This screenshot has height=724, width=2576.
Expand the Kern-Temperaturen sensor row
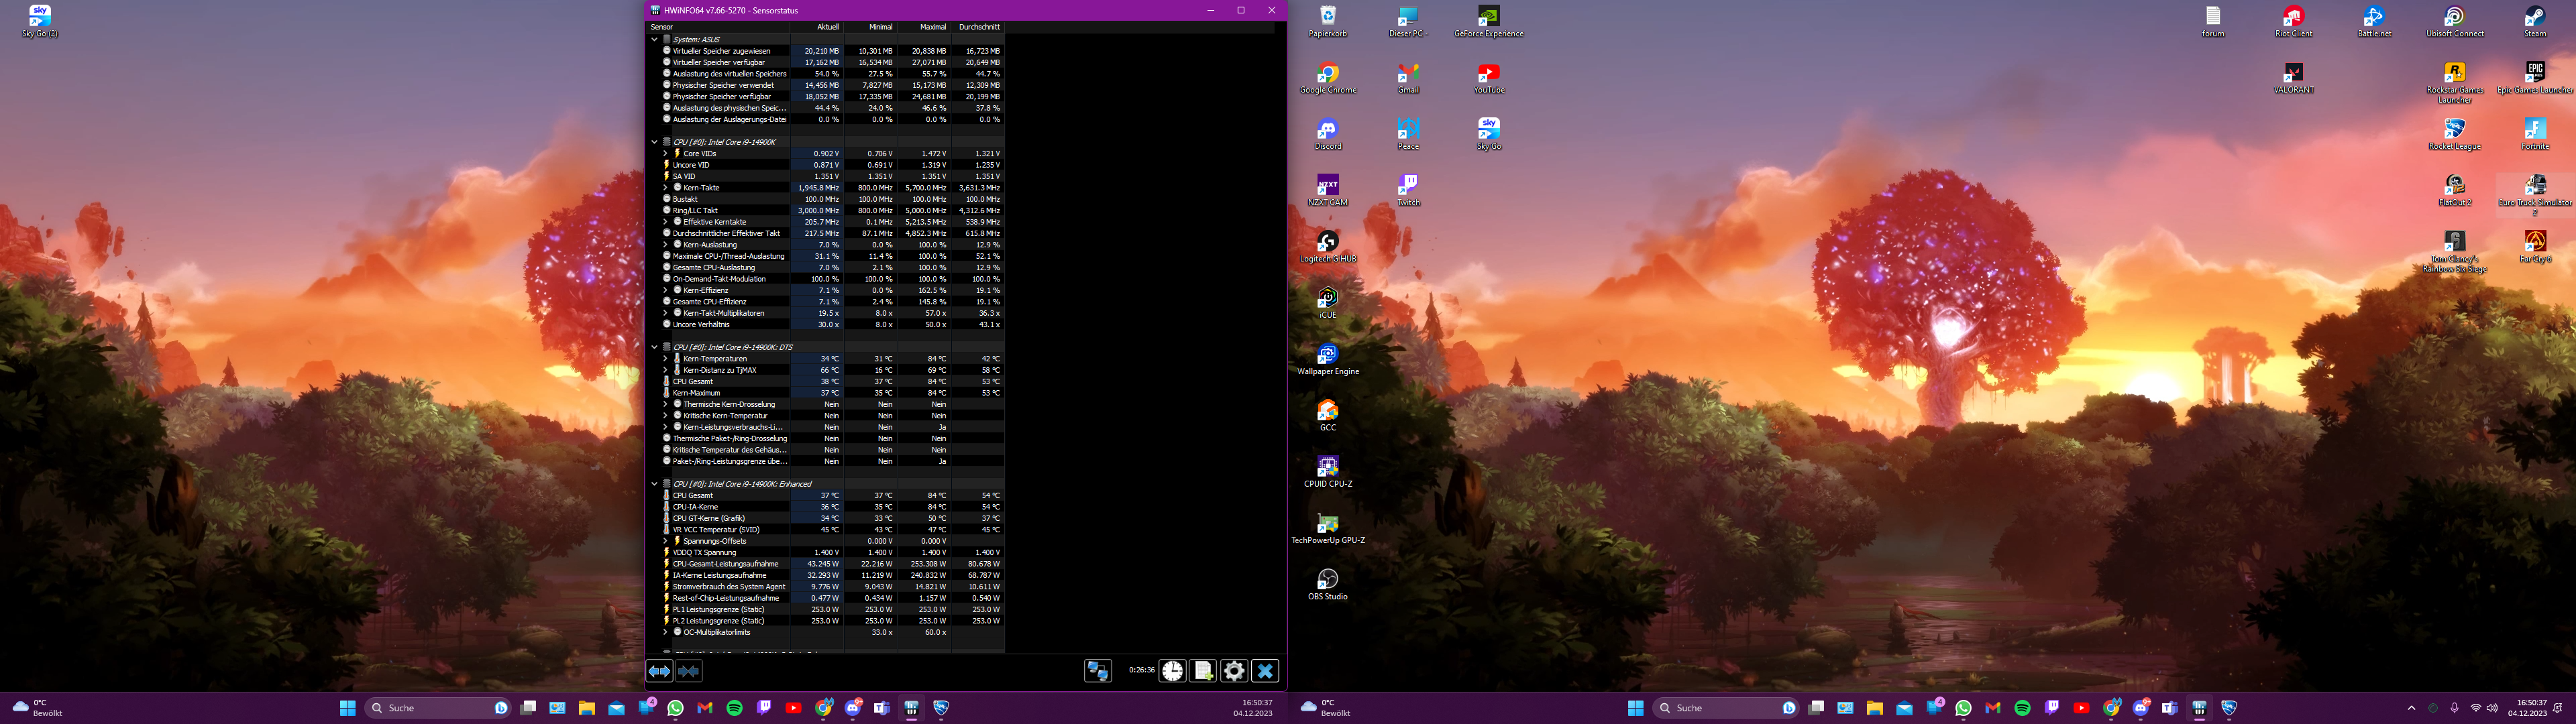(665, 359)
